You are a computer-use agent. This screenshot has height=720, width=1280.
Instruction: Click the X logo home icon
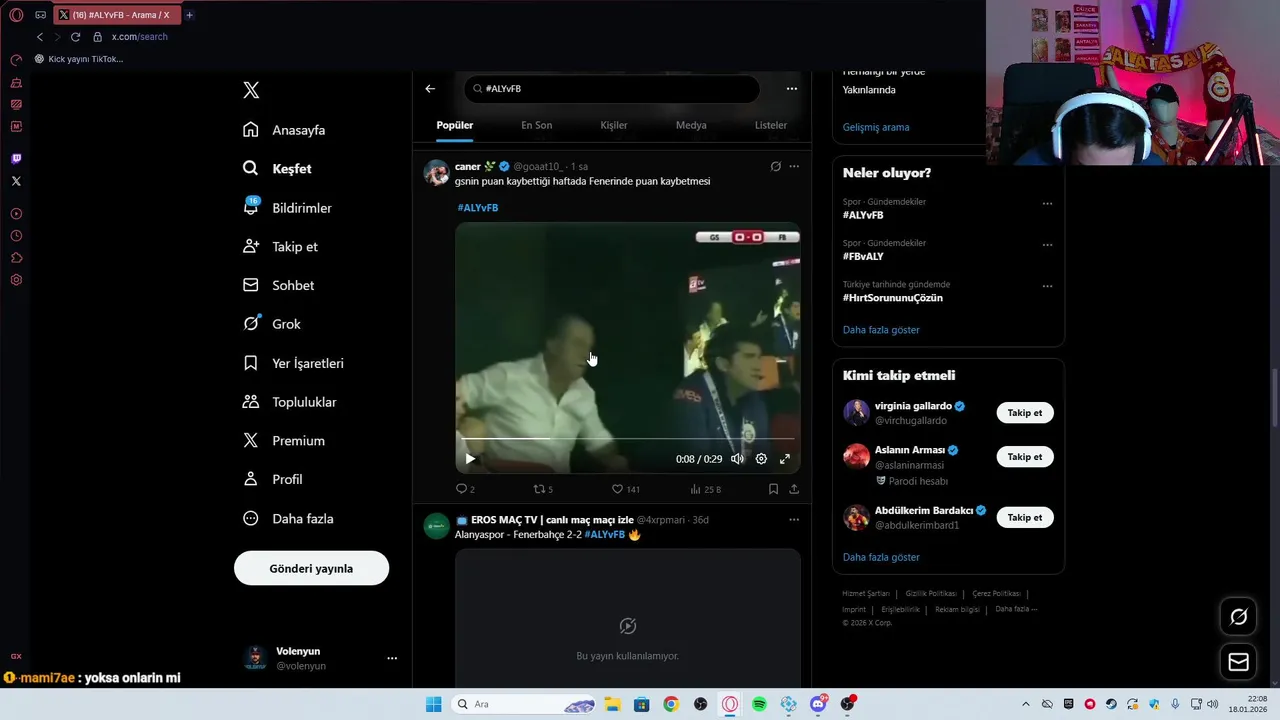pyautogui.click(x=251, y=90)
